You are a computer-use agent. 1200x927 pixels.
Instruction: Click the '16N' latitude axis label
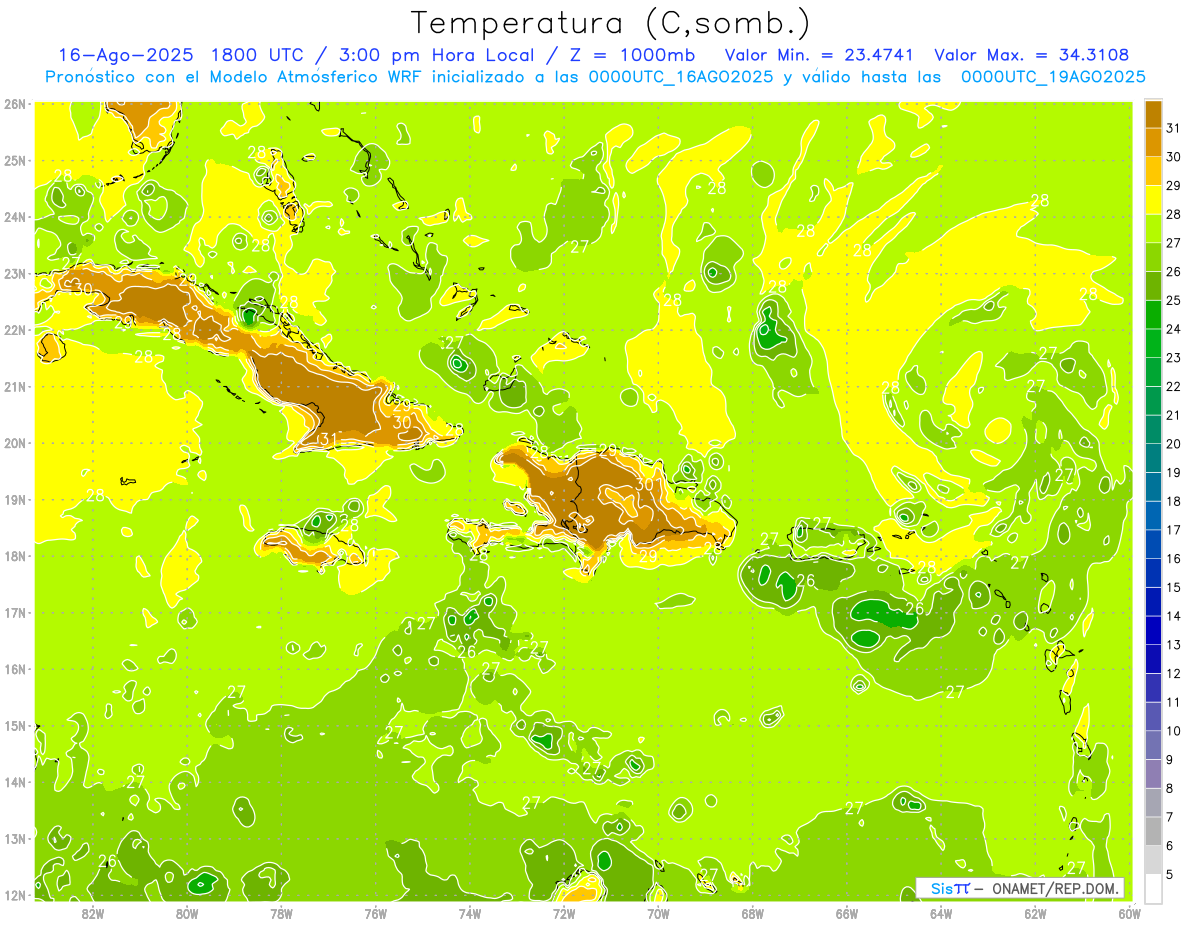(x=16, y=668)
